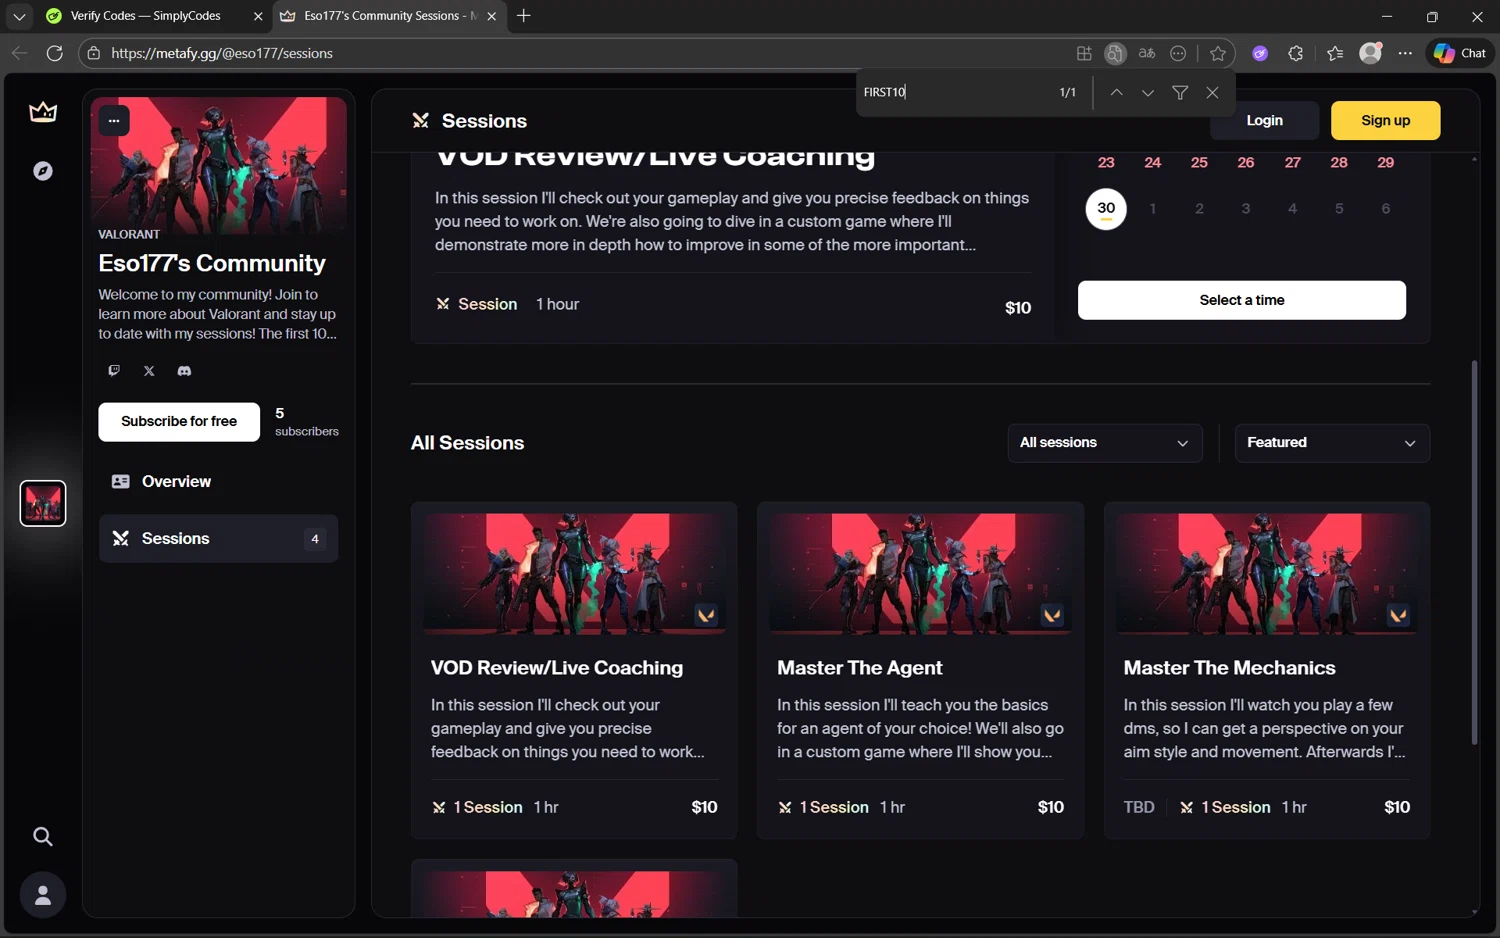Go to next find result
Image resolution: width=1500 pixels, height=938 pixels.
click(x=1148, y=92)
